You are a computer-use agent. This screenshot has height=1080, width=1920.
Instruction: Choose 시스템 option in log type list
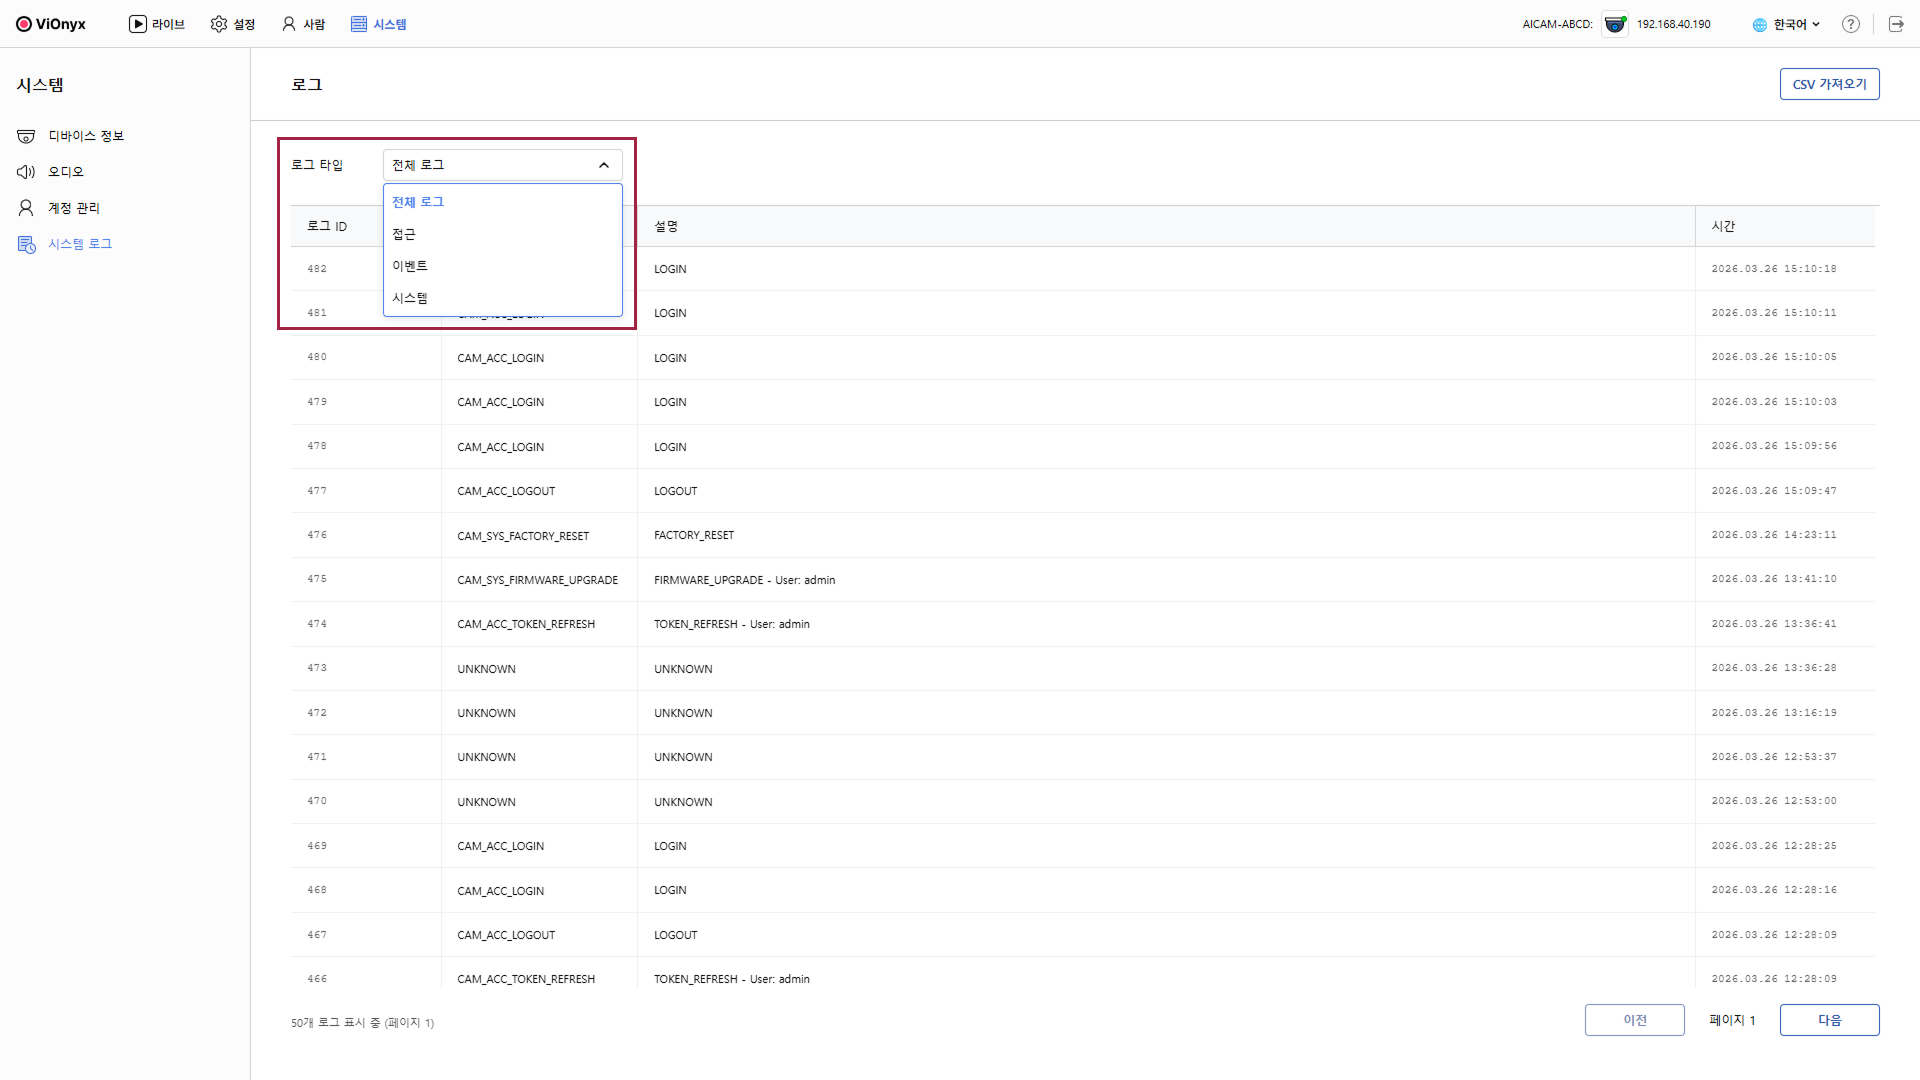(x=410, y=298)
